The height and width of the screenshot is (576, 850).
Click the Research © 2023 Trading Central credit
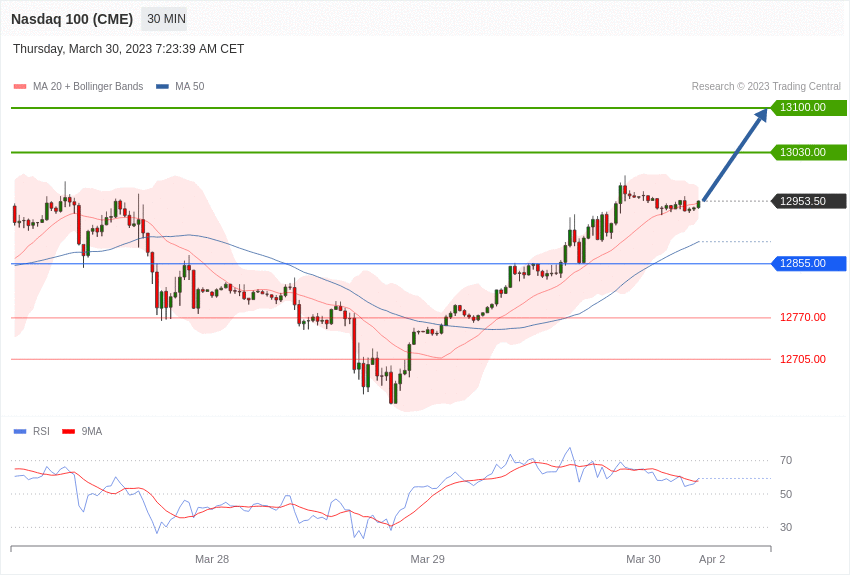click(x=766, y=87)
